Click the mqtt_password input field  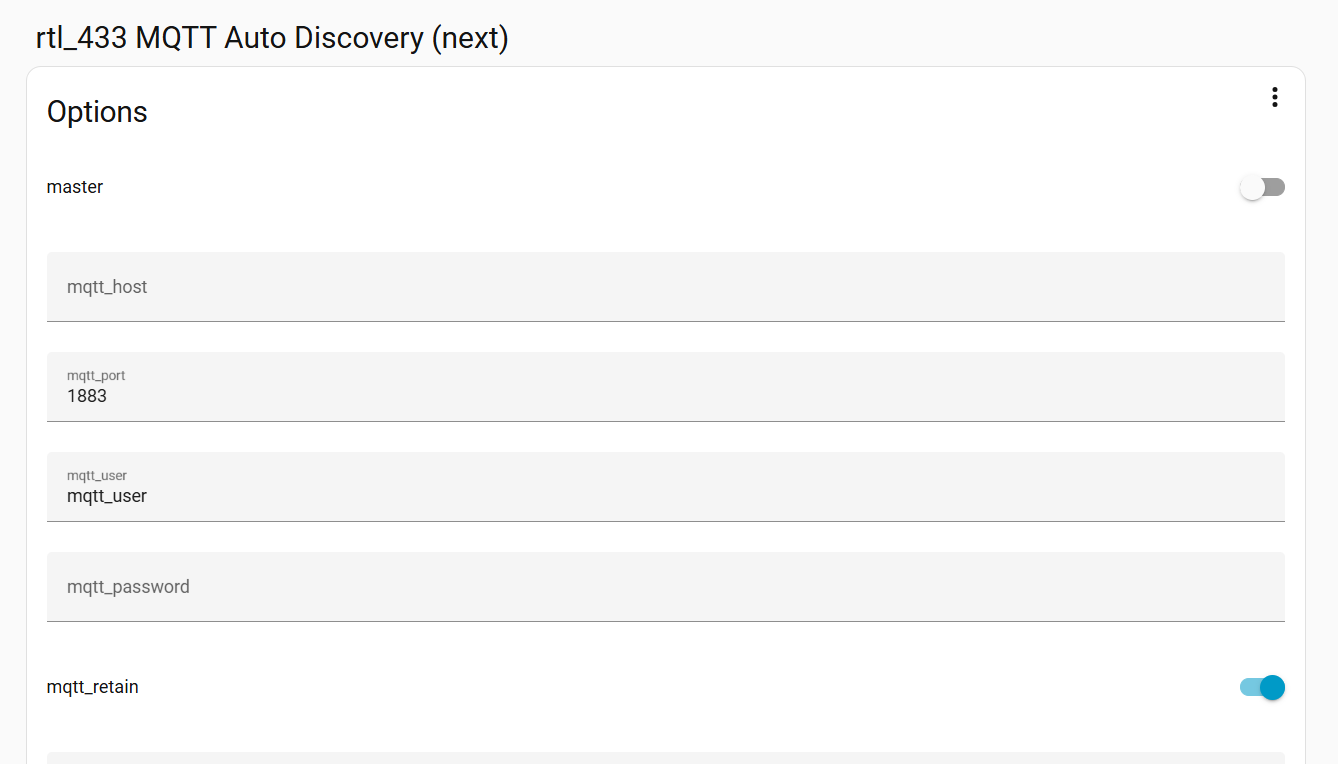point(665,587)
